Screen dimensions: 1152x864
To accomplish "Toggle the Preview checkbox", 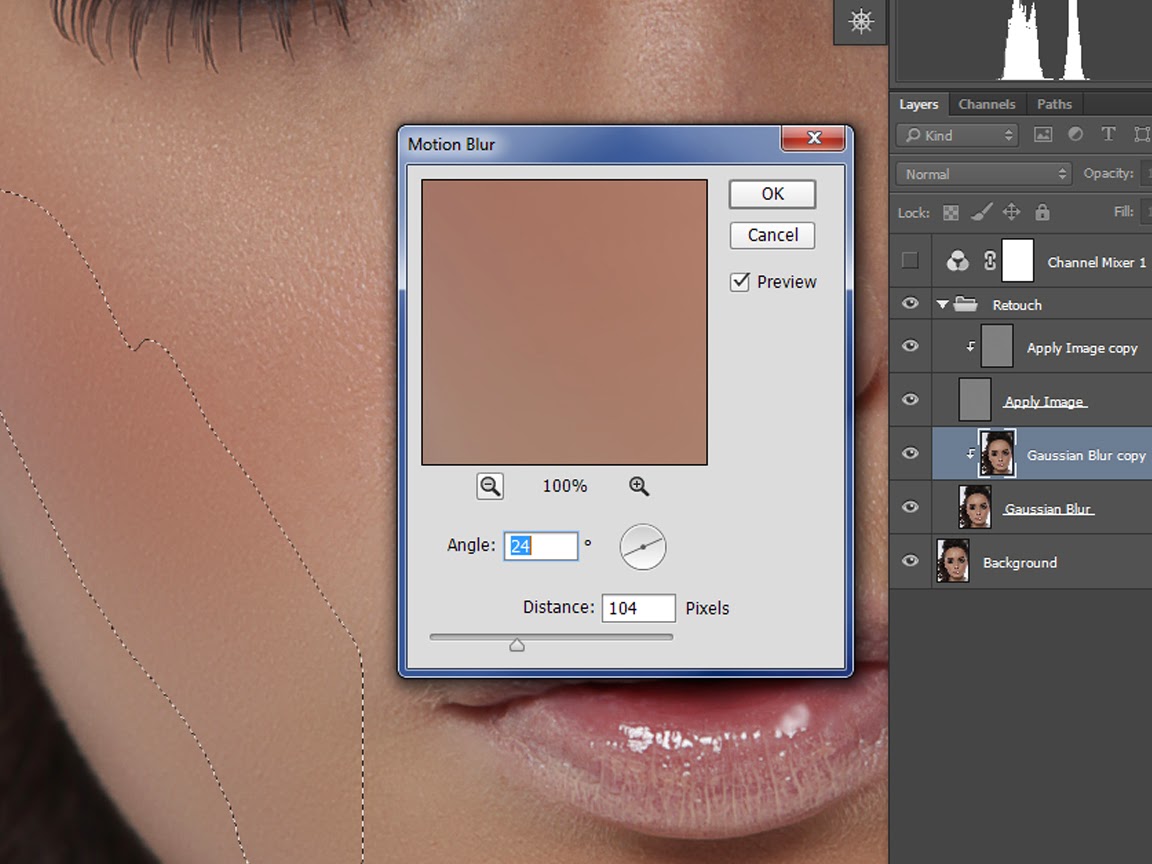I will click(740, 281).
